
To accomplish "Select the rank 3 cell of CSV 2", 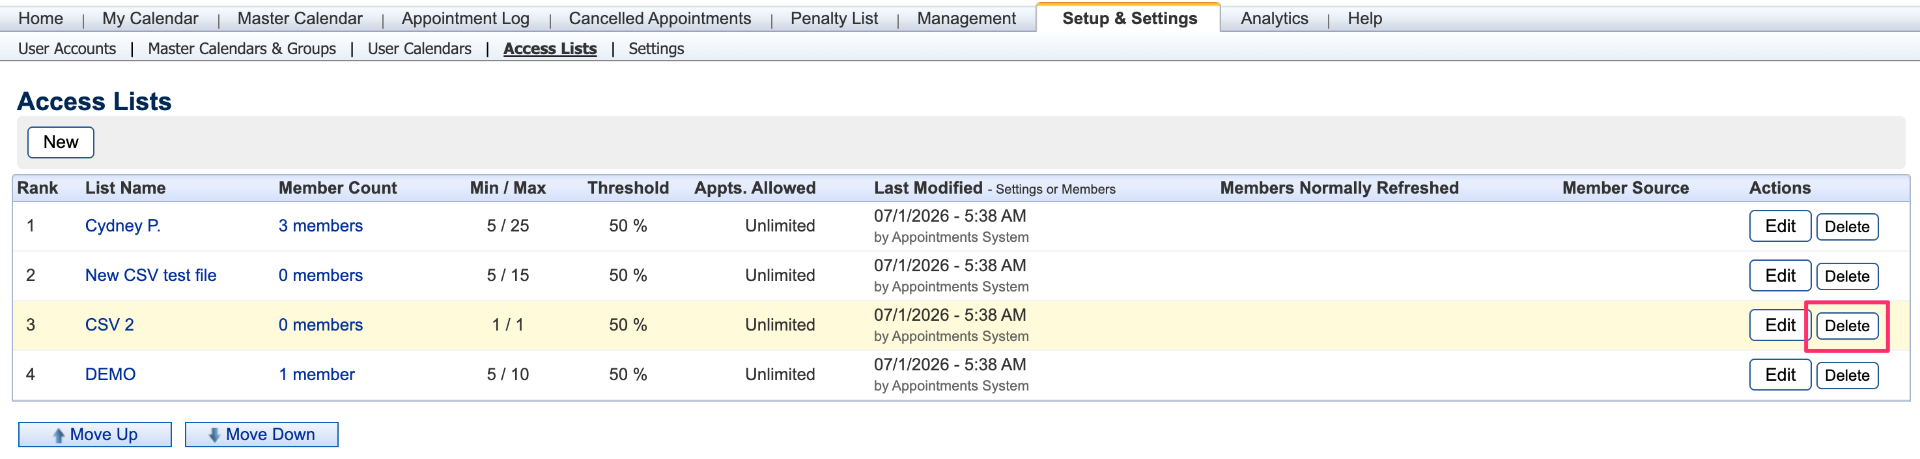I will (31, 325).
